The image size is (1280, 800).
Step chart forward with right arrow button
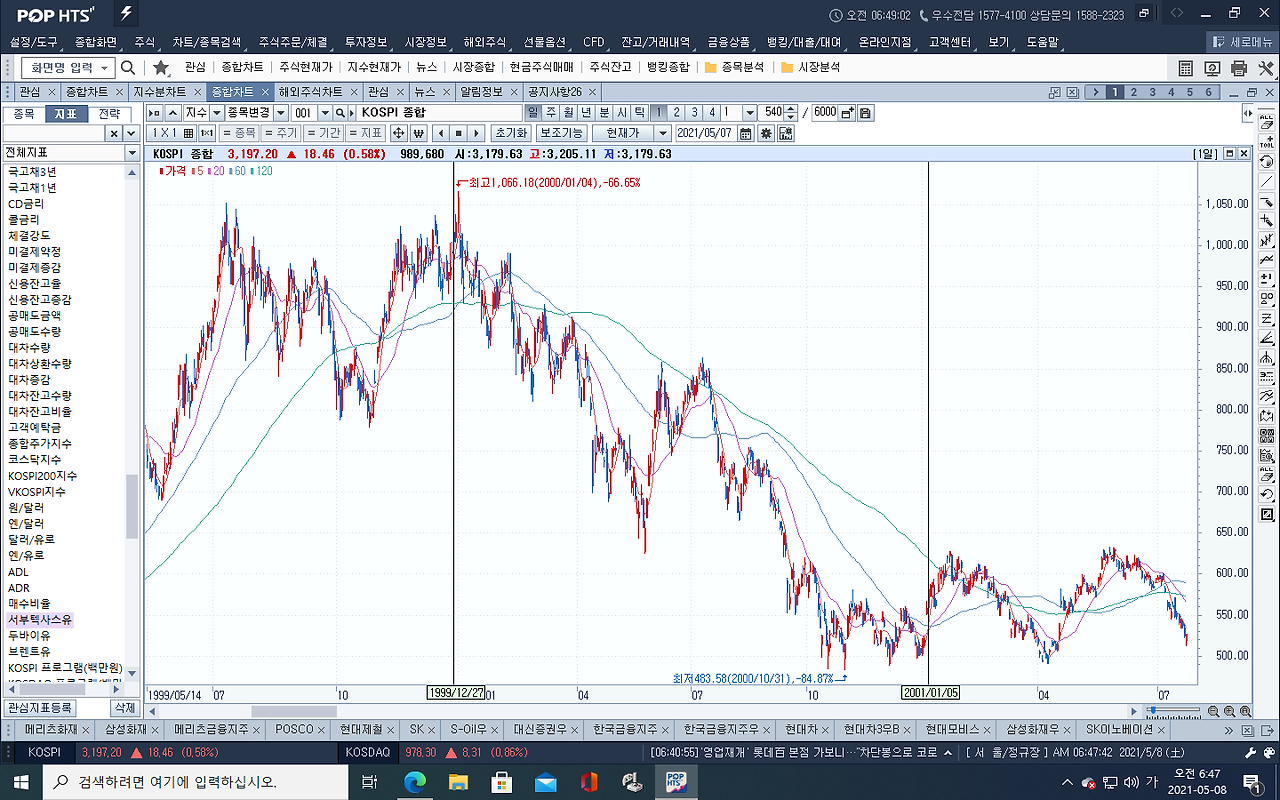(476, 133)
